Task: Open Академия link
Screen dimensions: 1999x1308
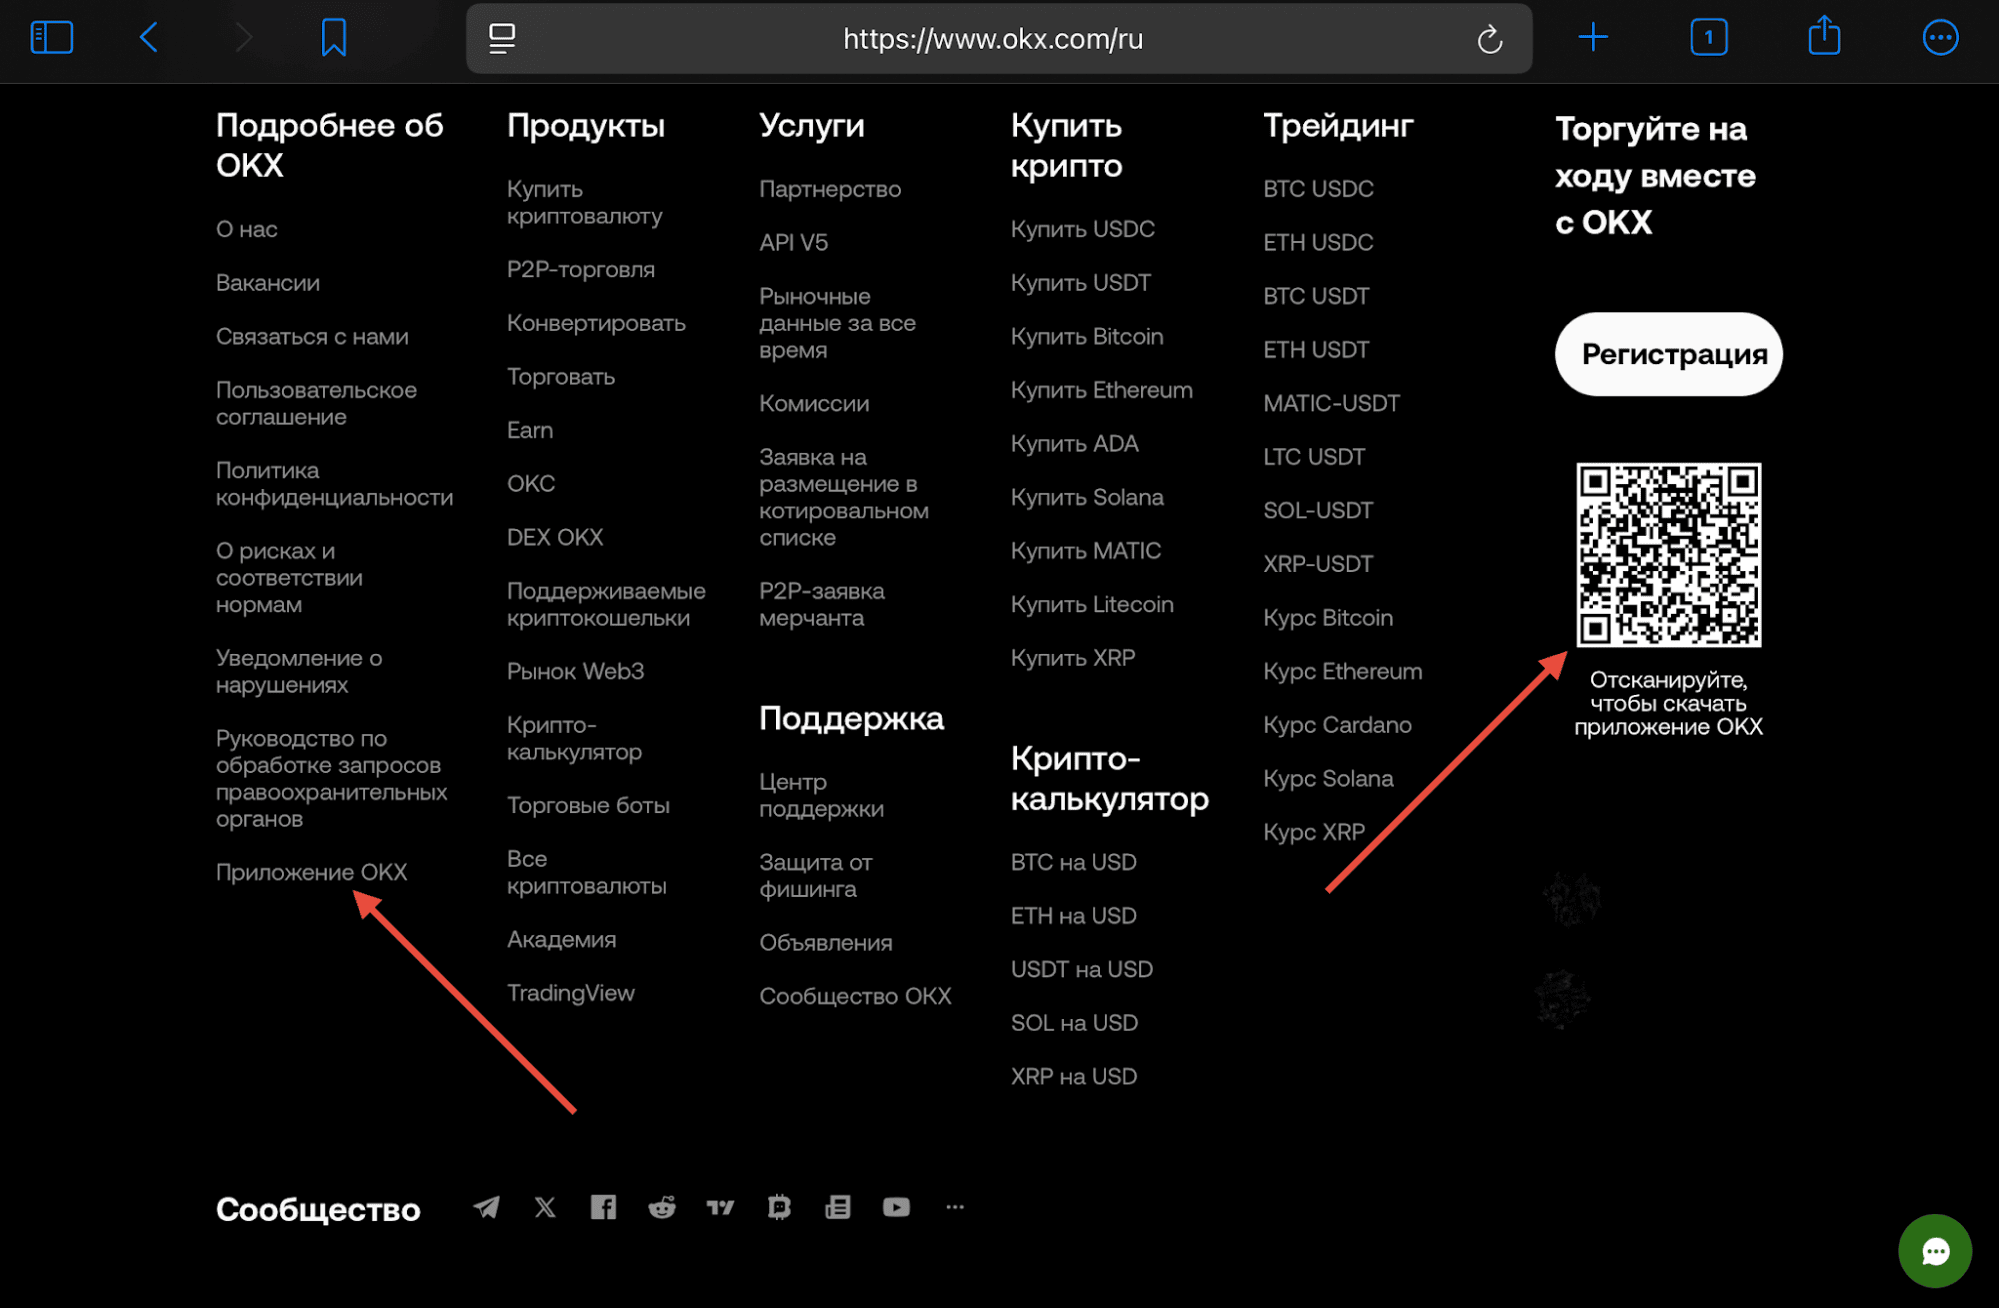Action: coord(561,939)
